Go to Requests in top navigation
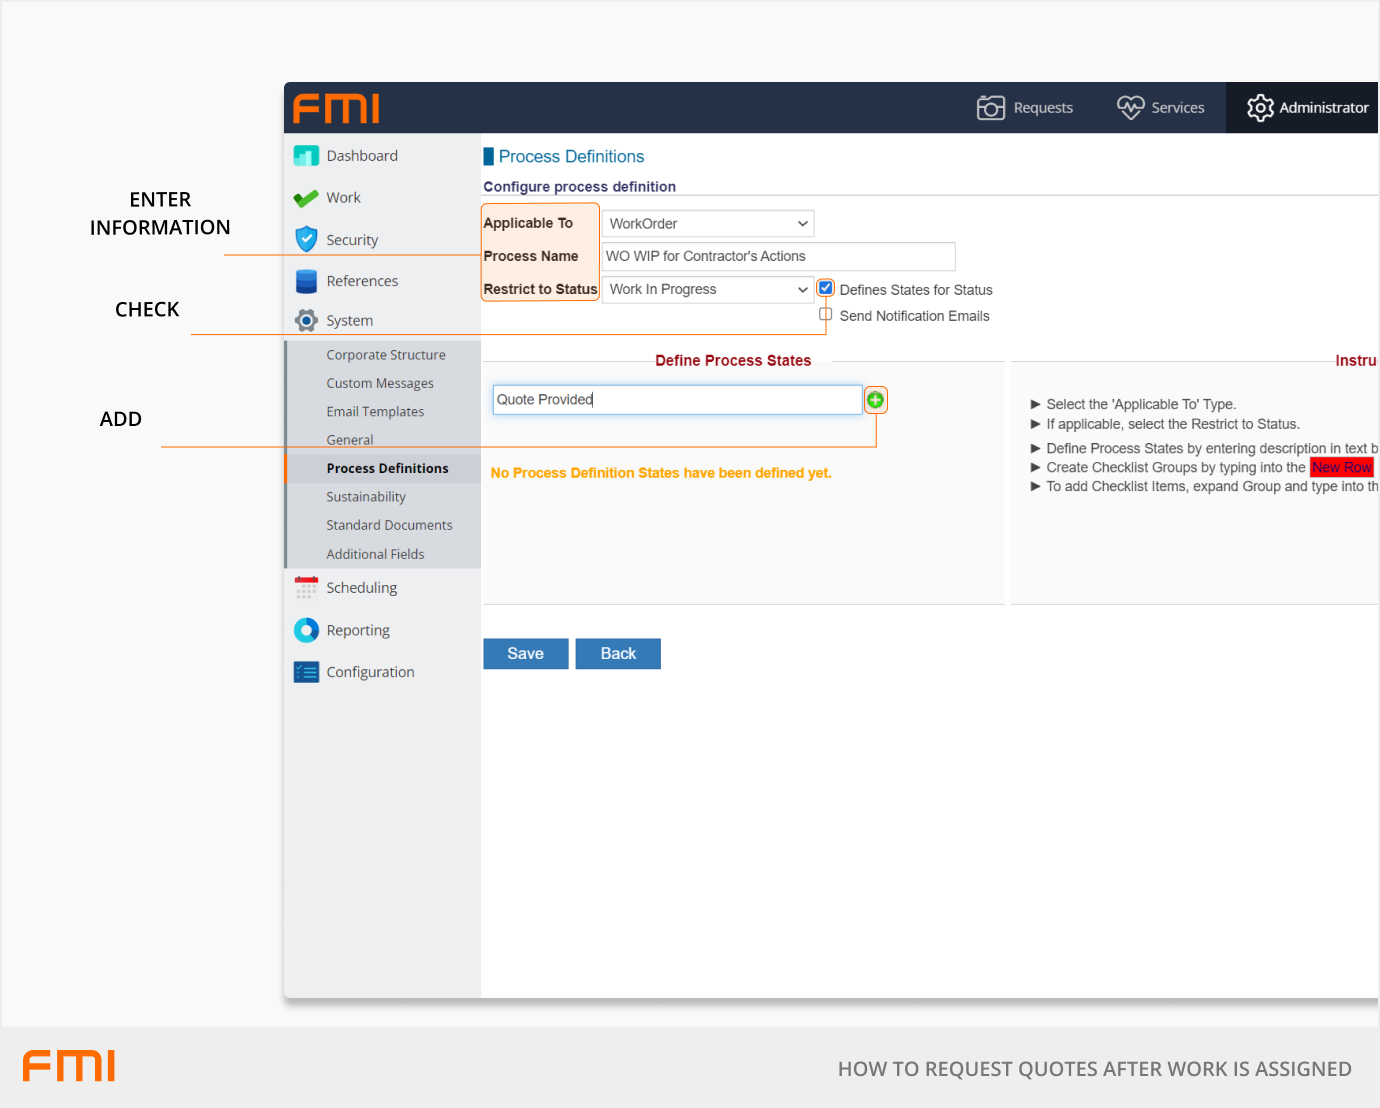 [1025, 108]
